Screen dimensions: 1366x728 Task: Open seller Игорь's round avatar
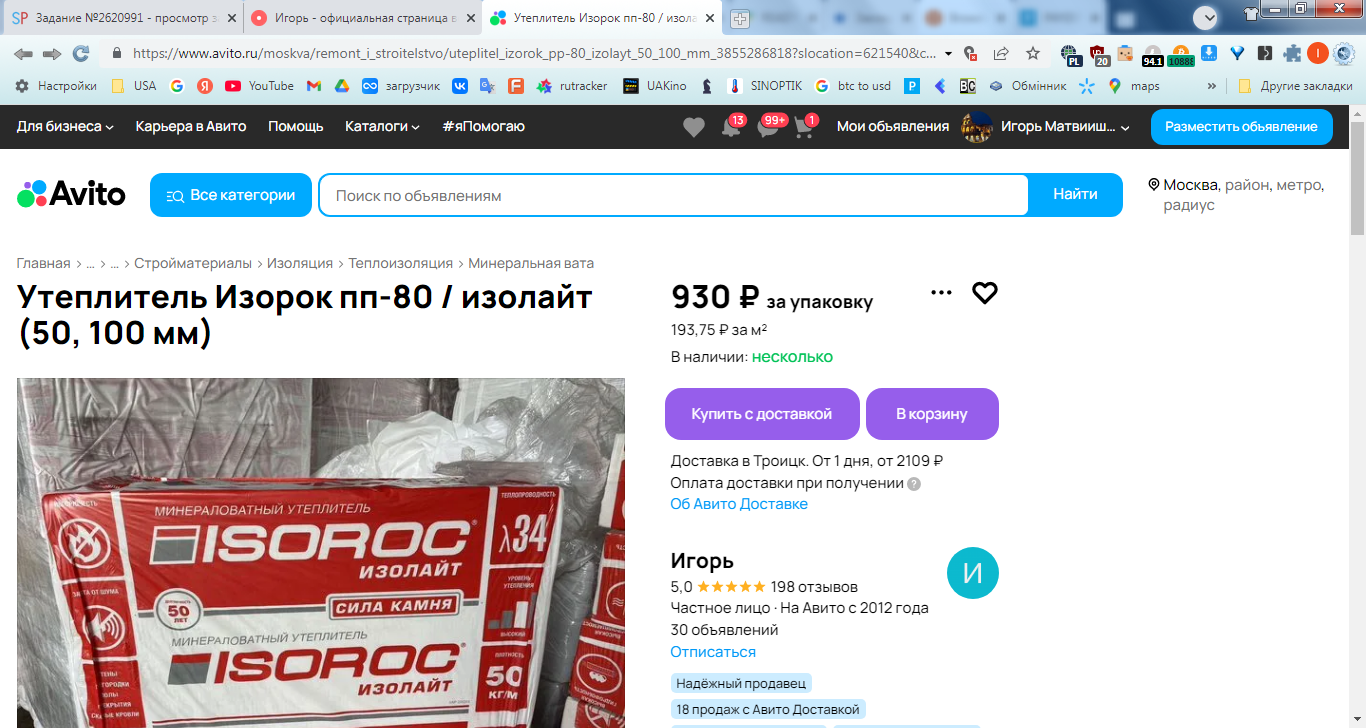pos(972,574)
